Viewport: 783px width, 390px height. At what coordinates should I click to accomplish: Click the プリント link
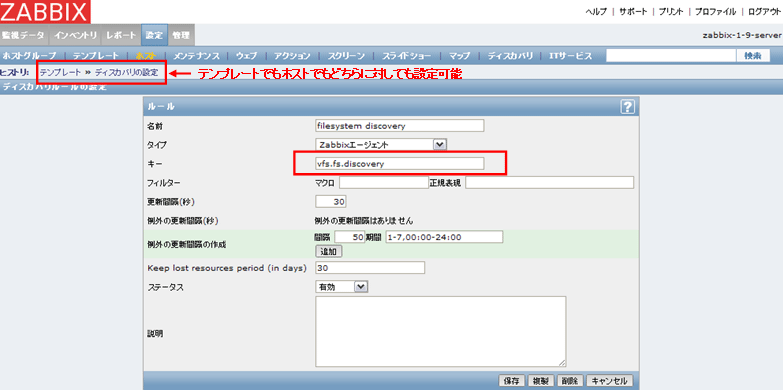pyautogui.click(x=671, y=11)
